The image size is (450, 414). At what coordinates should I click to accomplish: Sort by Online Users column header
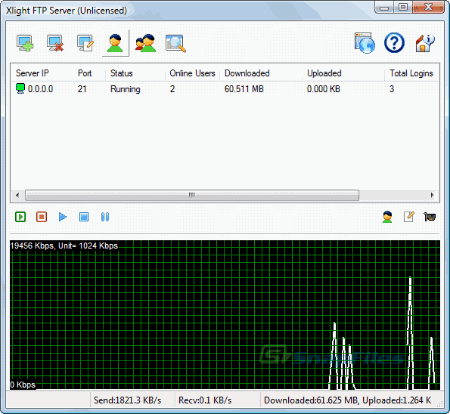coord(192,73)
